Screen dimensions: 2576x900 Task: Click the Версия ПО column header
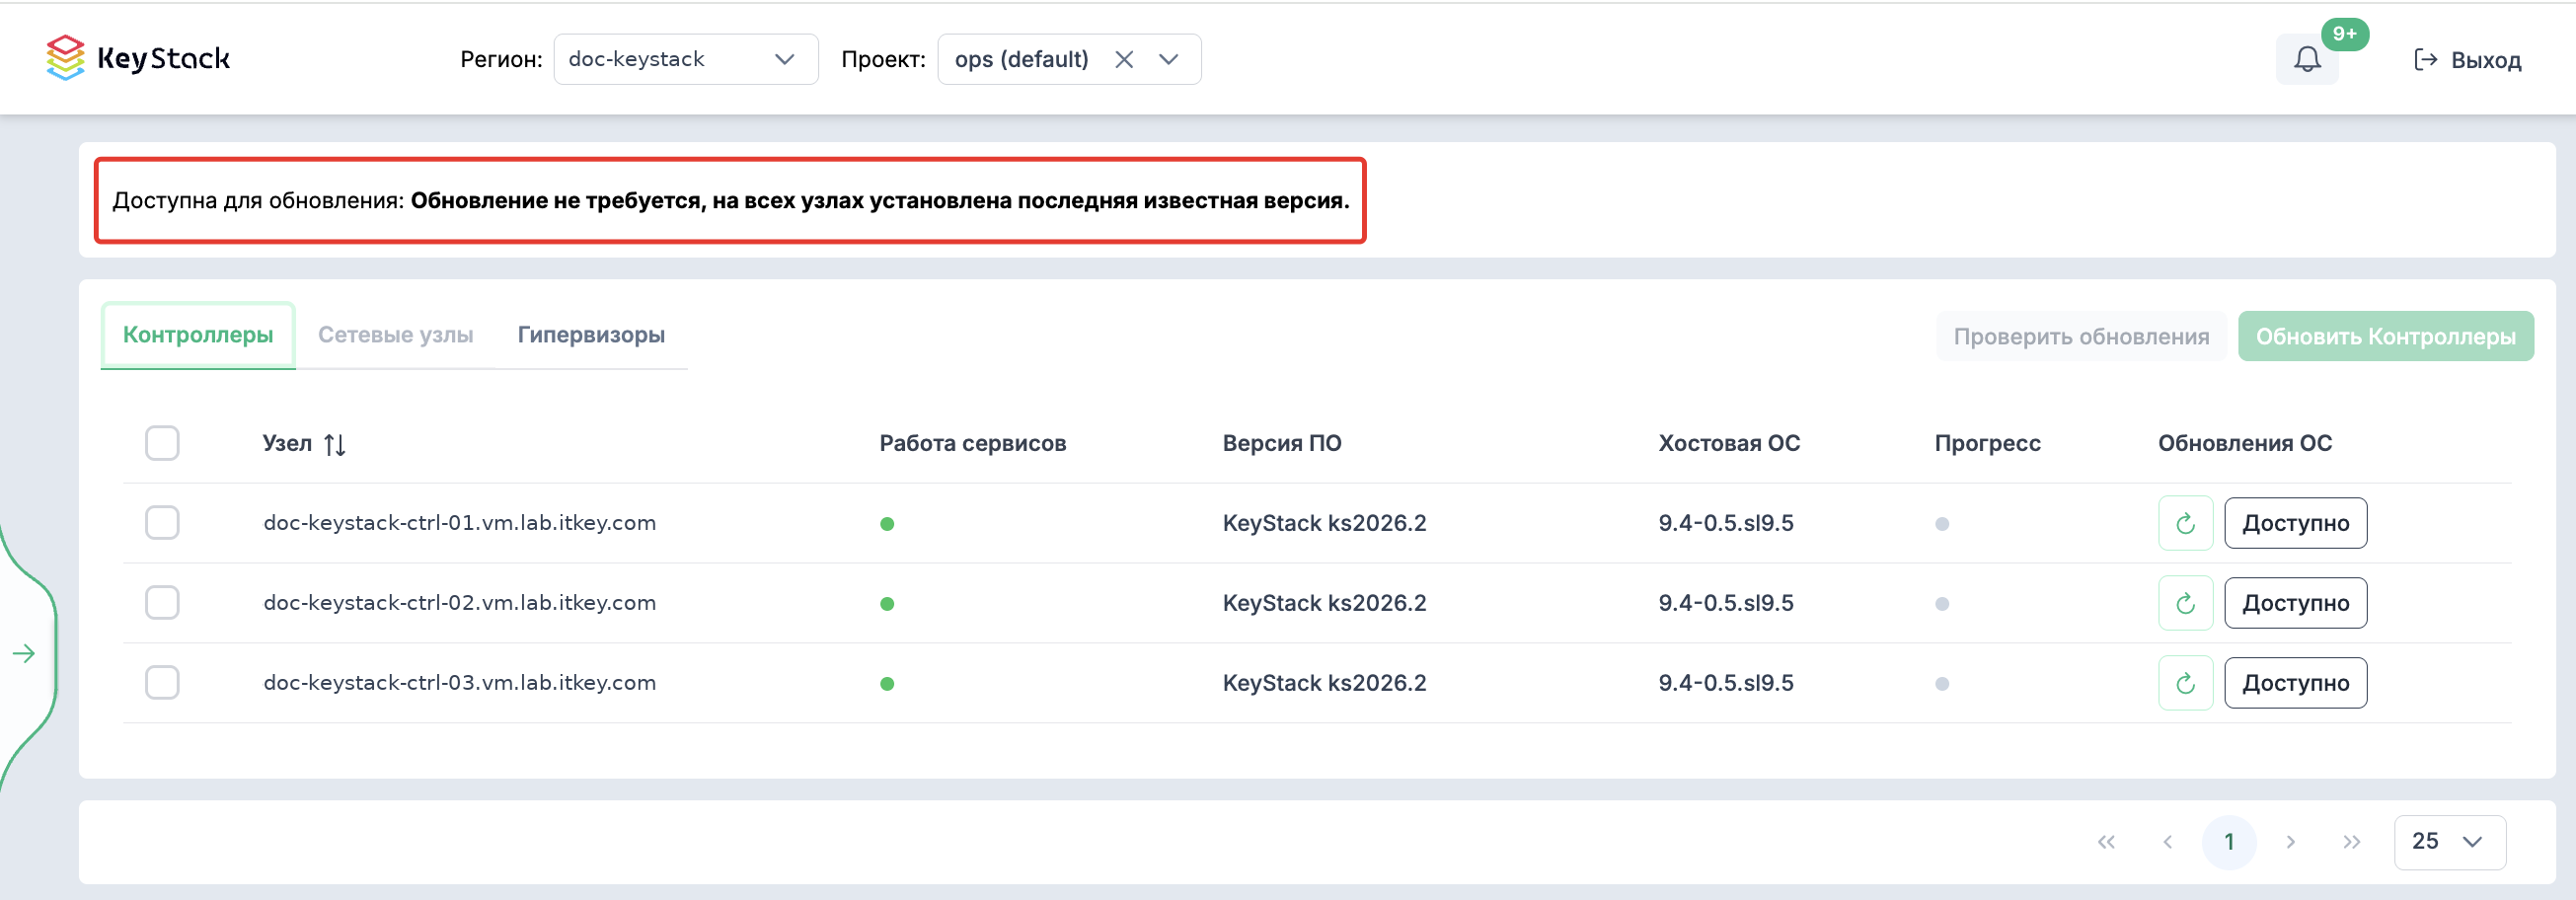point(1281,443)
